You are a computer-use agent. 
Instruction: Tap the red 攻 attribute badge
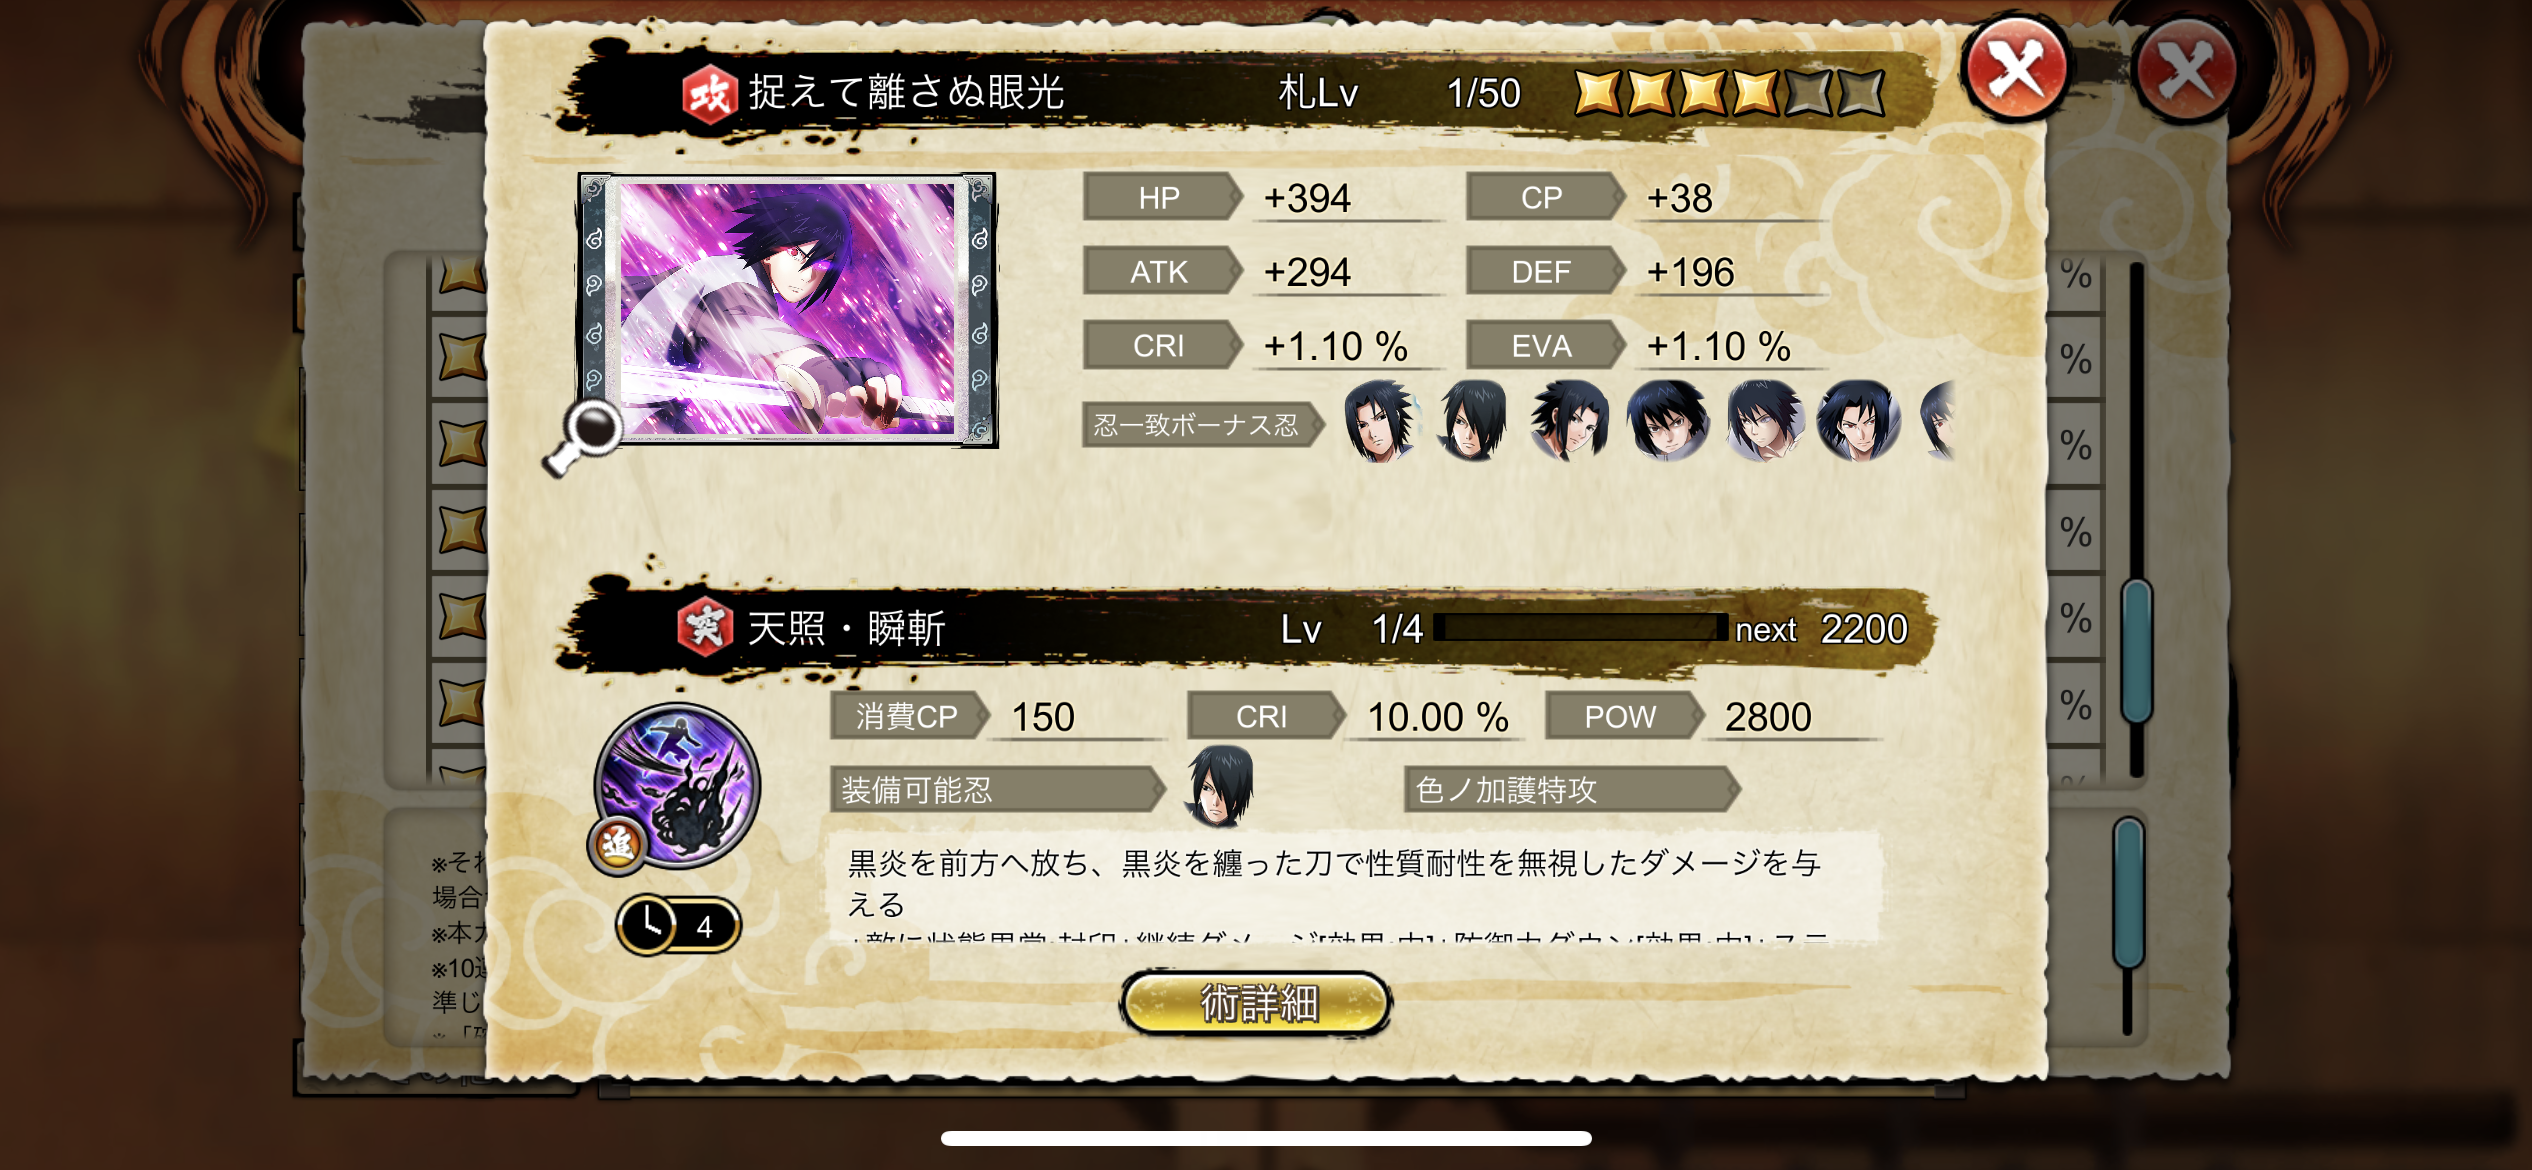pos(709,95)
